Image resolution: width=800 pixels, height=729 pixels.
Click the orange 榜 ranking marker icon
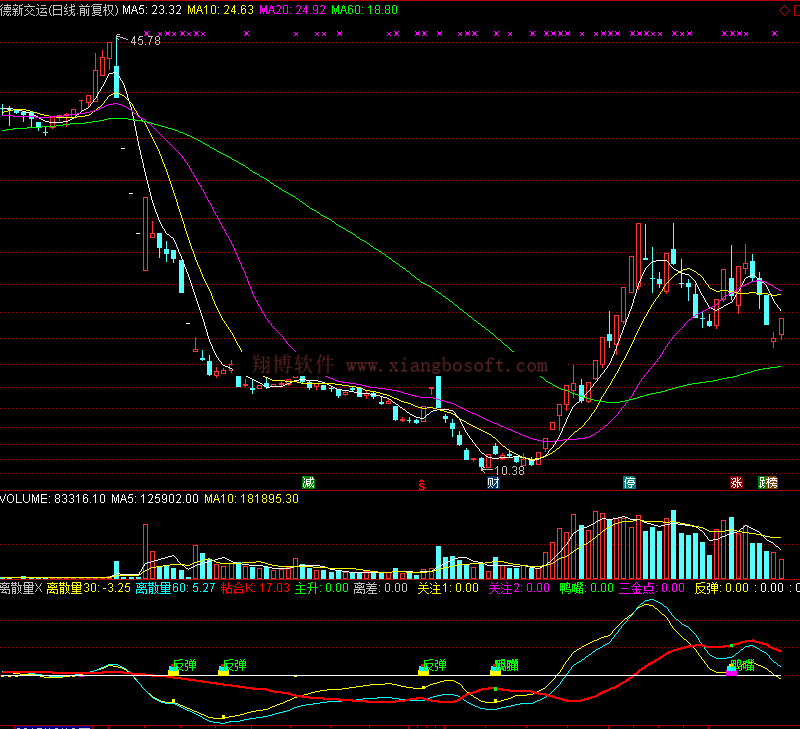click(x=773, y=483)
